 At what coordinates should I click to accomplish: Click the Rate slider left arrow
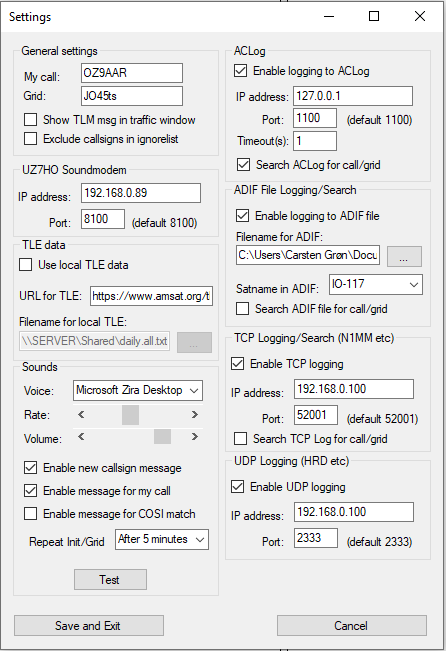(x=81, y=414)
